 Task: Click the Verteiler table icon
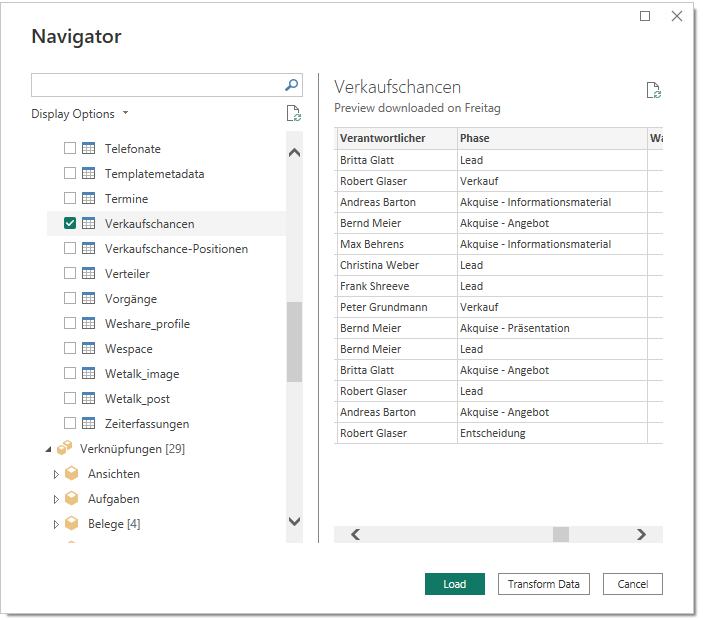pos(89,273)
